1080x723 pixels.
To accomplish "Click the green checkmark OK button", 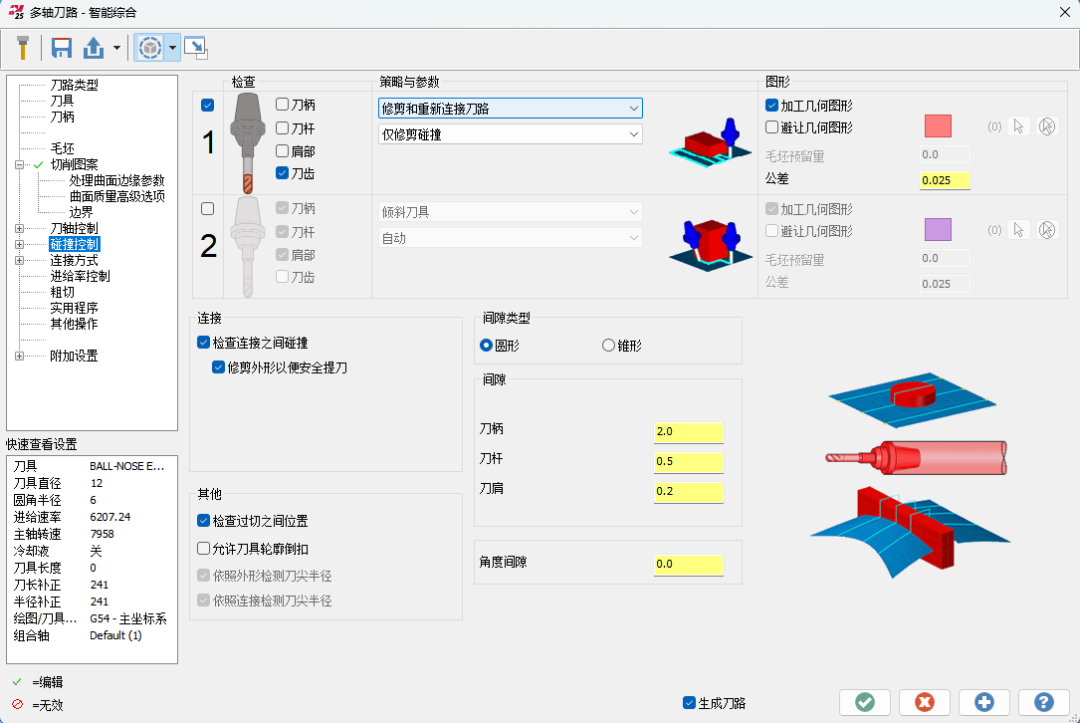I will [x=865, y=702].
